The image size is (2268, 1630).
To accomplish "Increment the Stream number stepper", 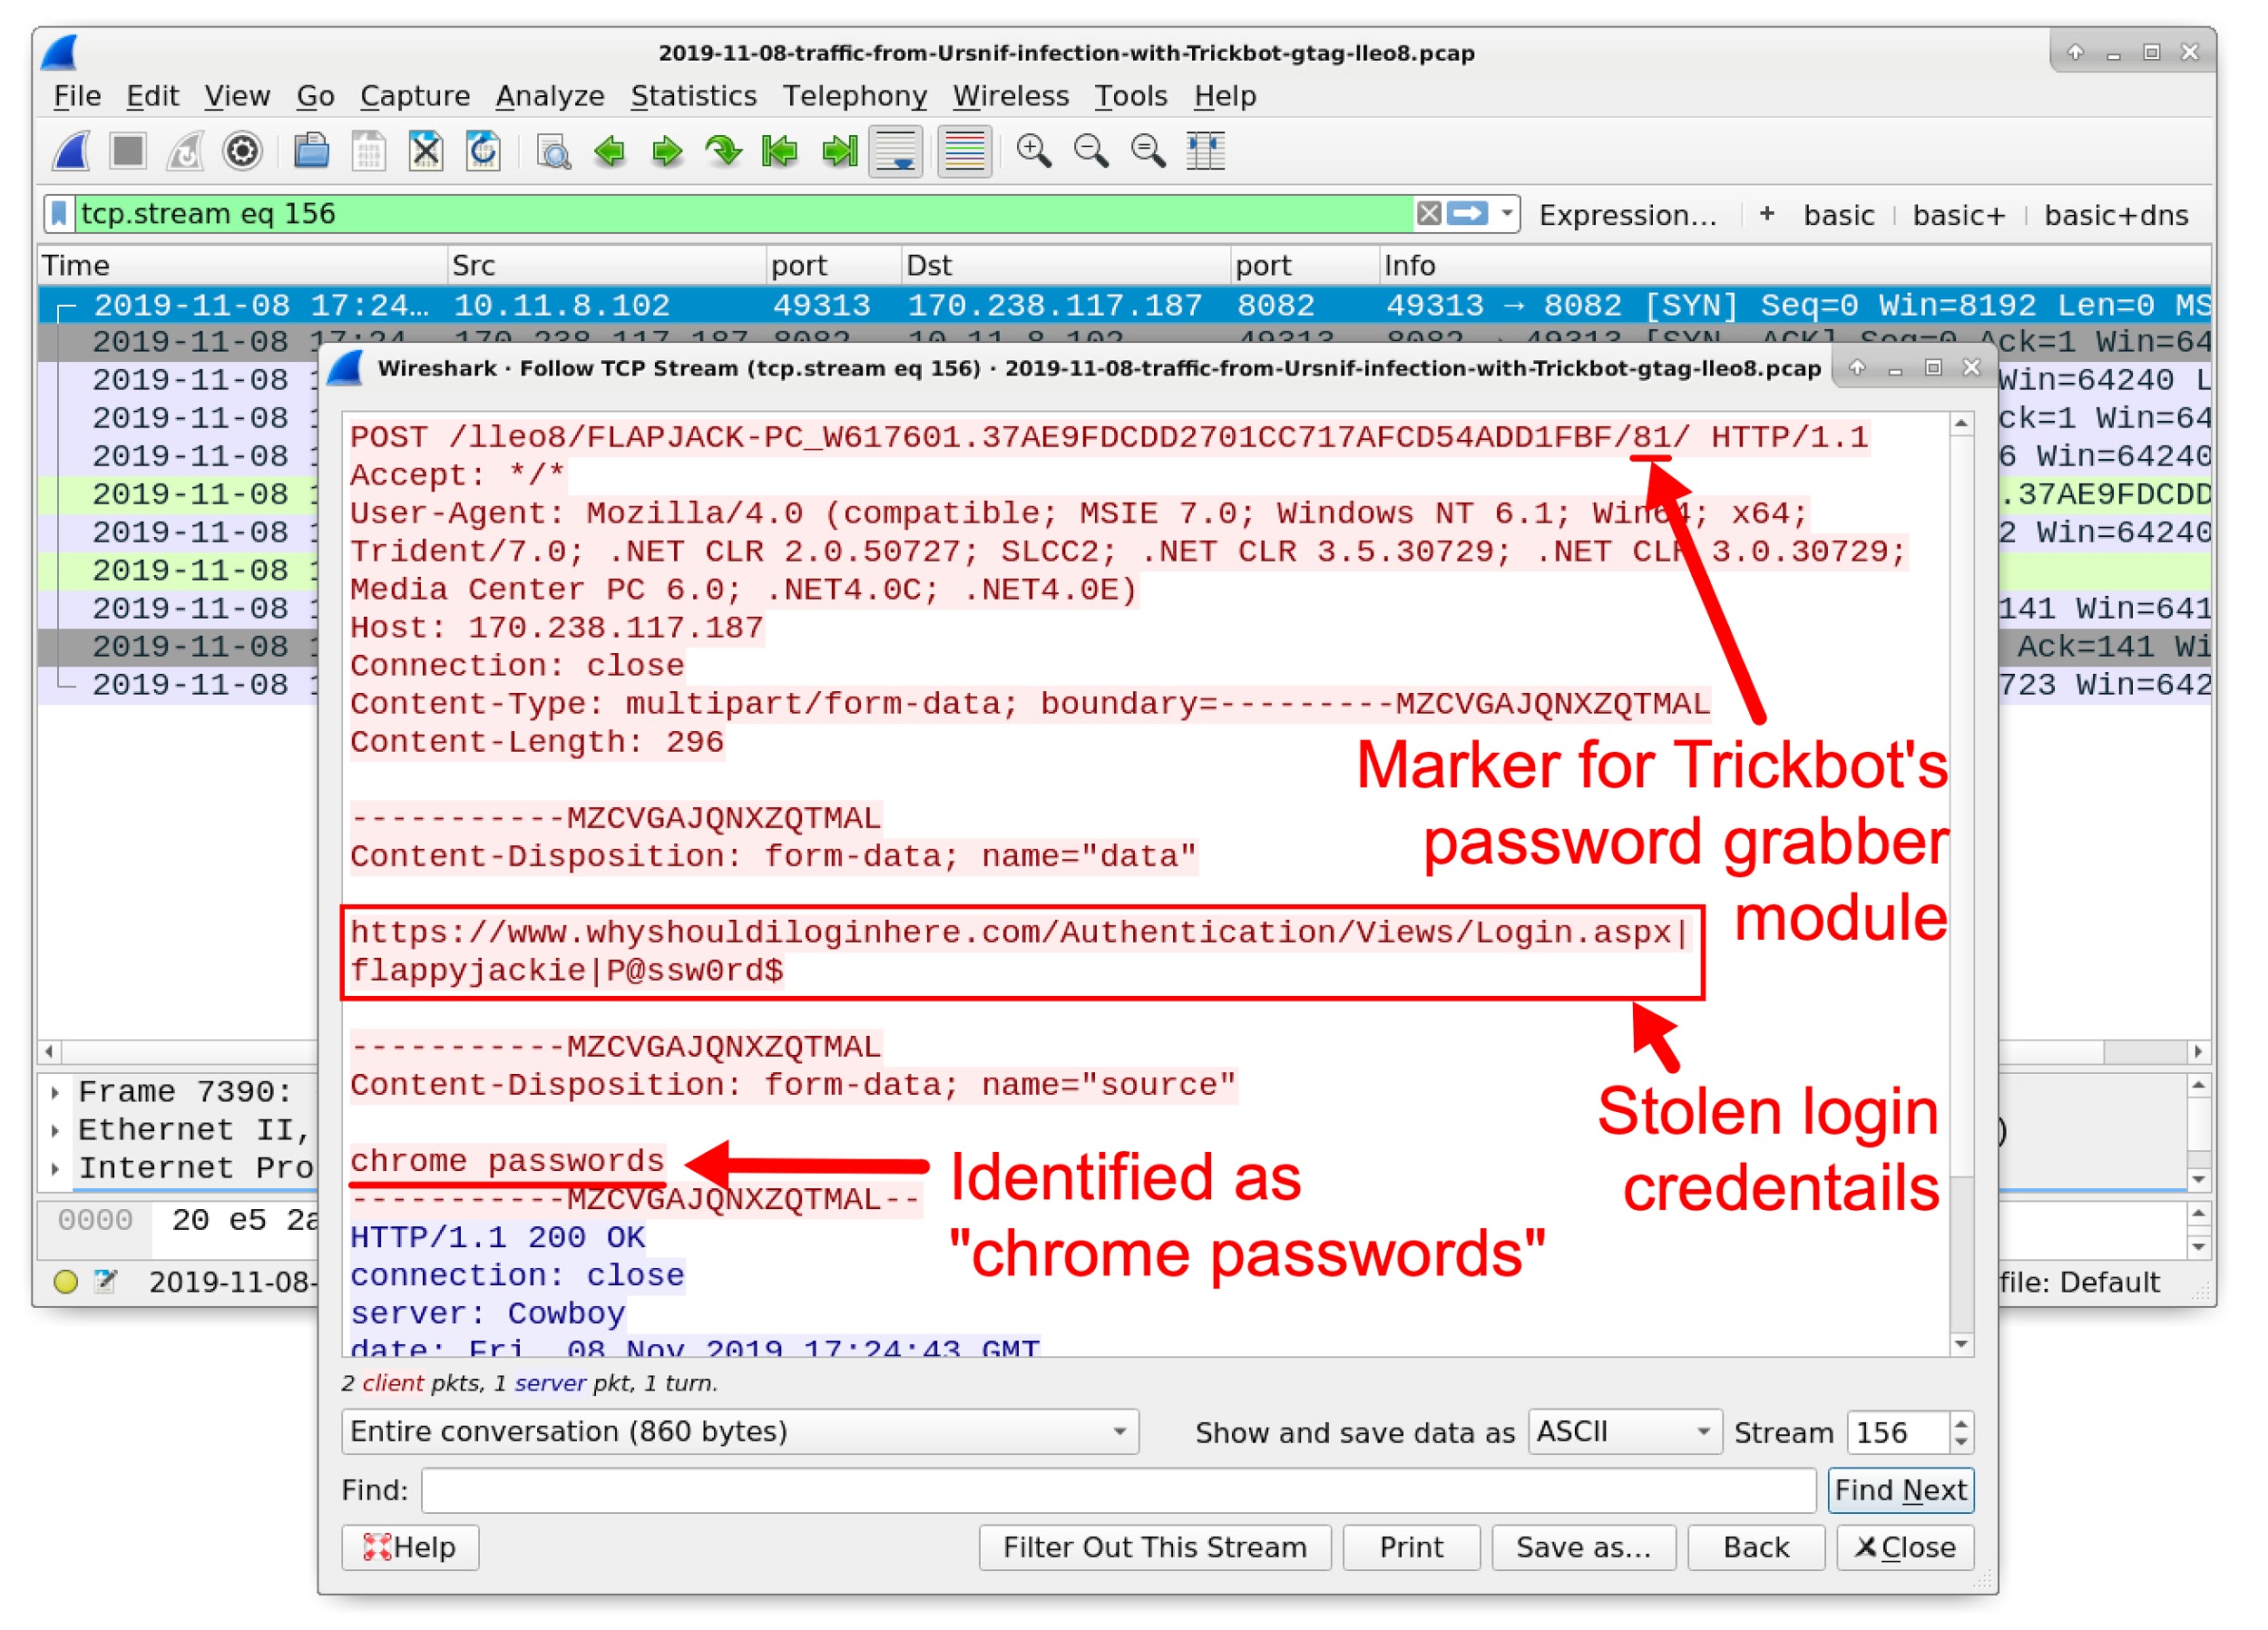I will coord(1961,1422).
